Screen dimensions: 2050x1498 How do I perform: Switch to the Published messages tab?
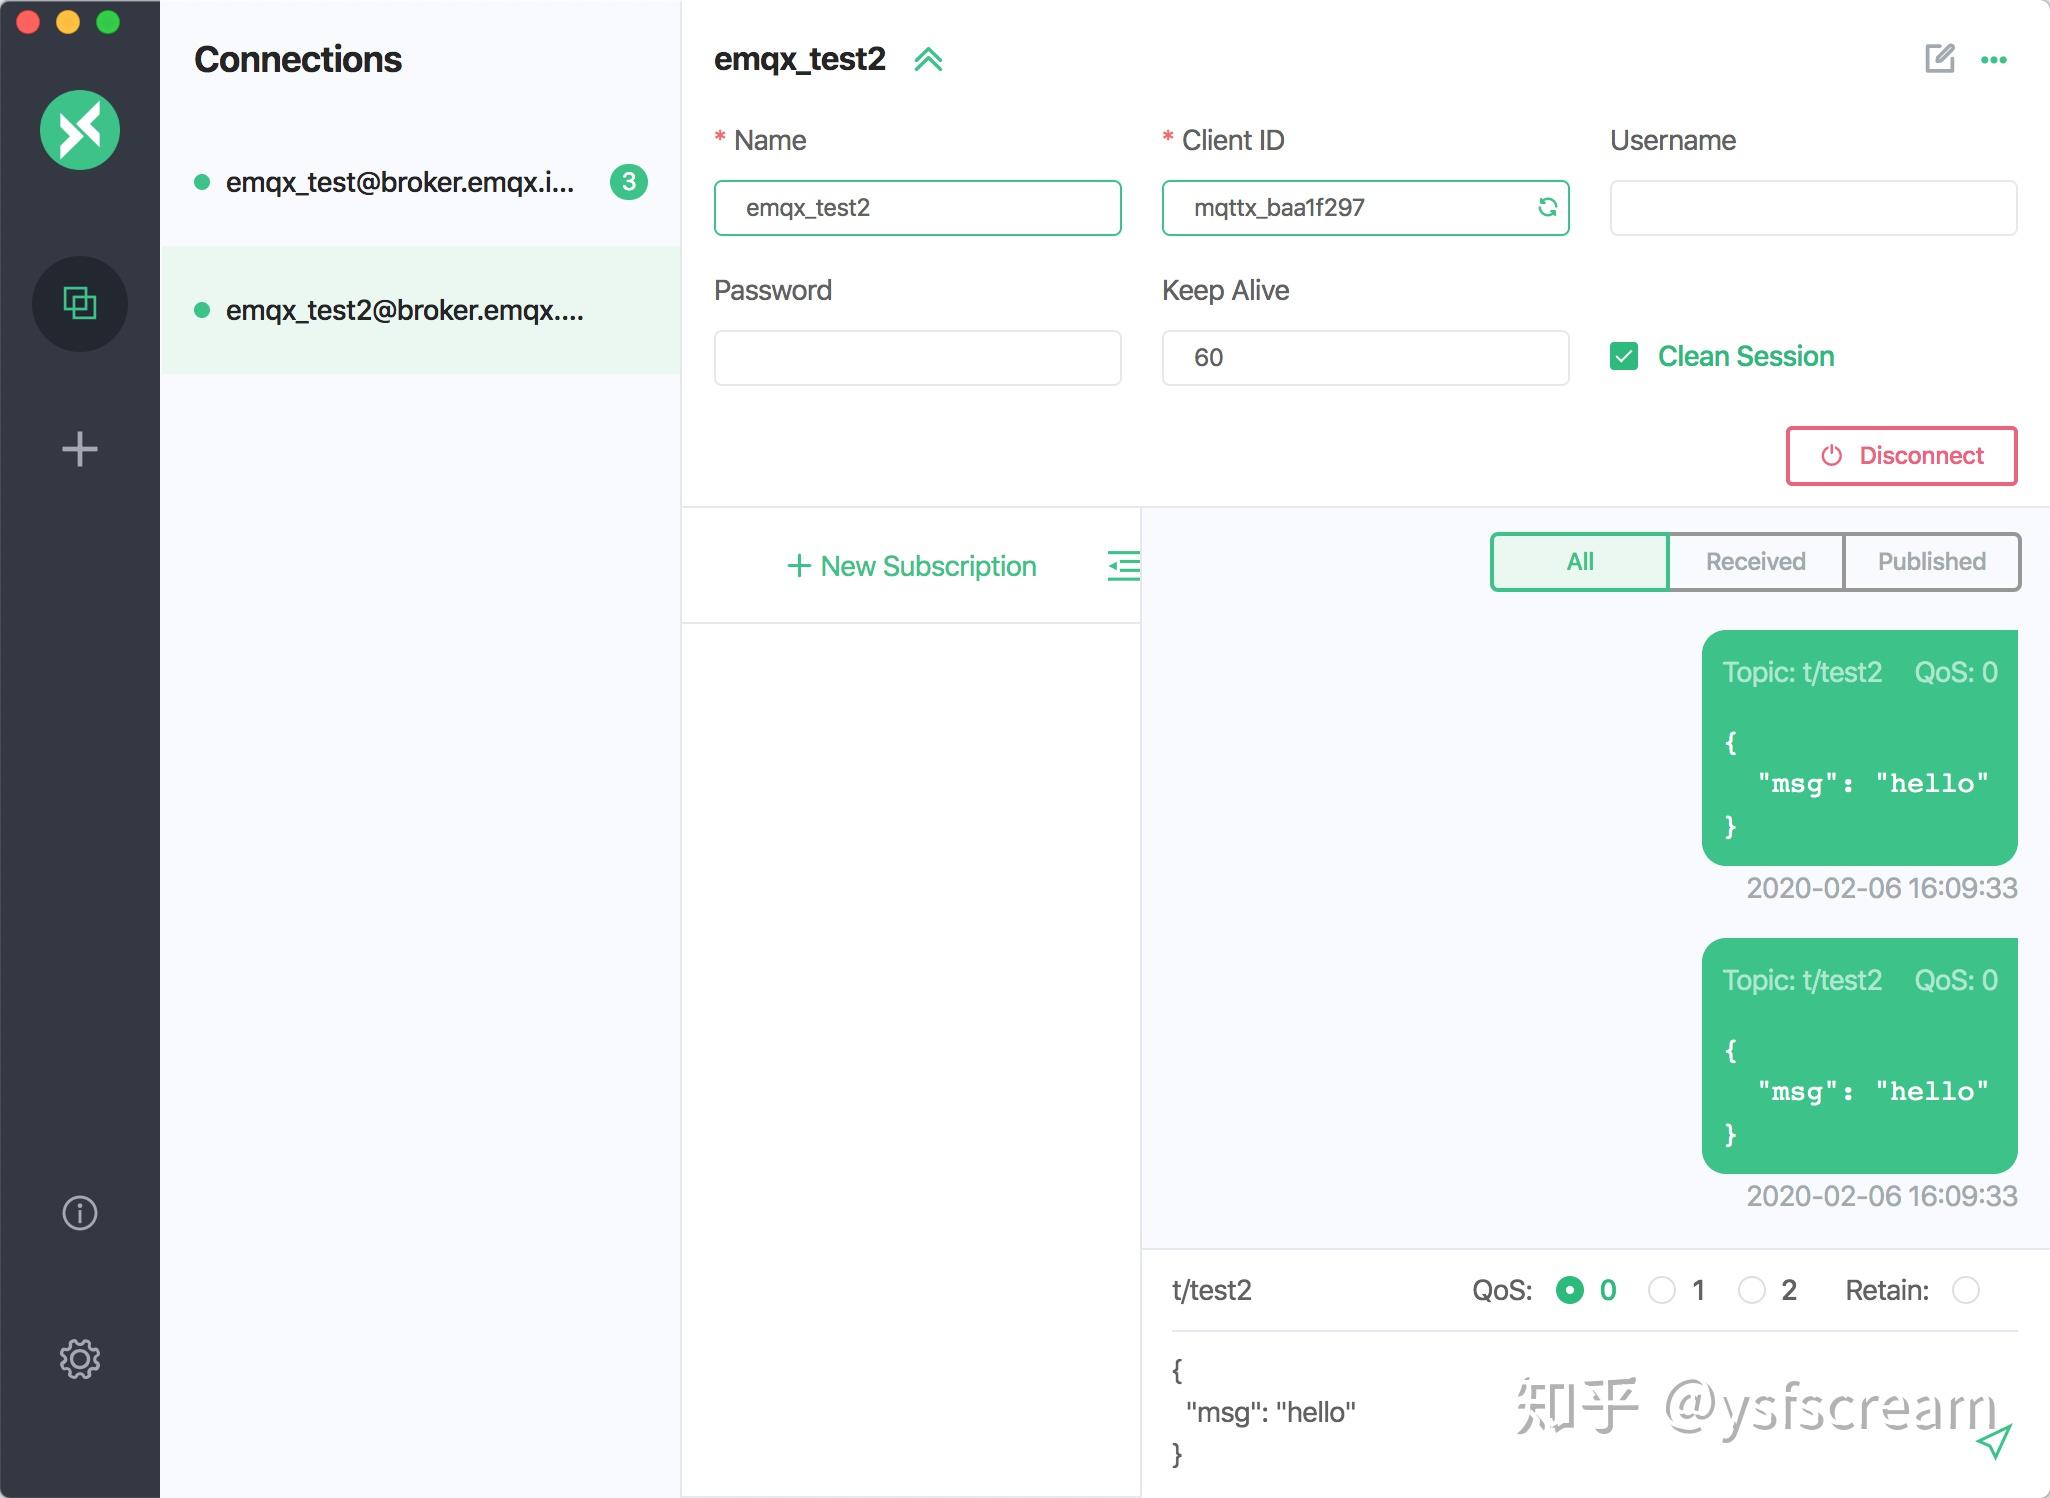(x=1931, y=561)
